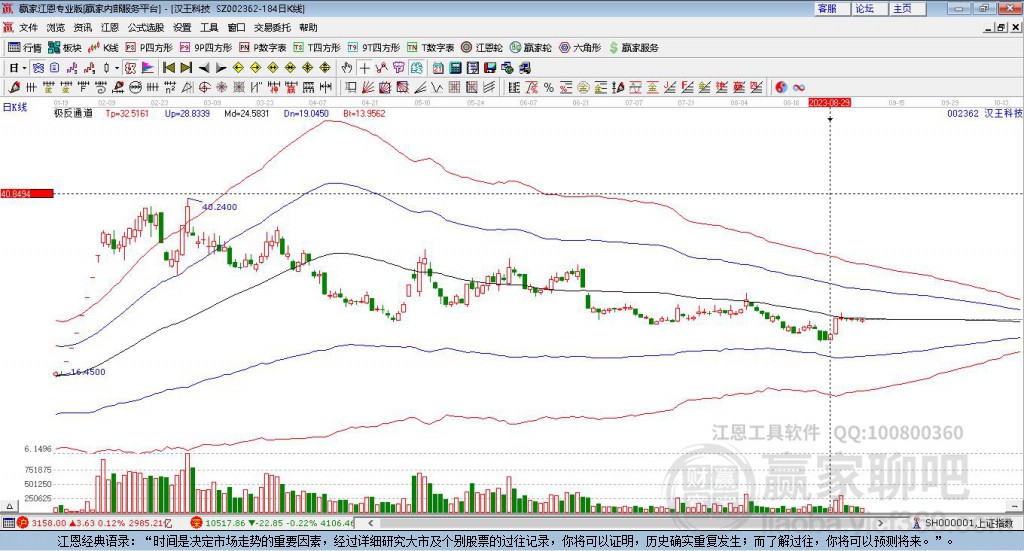Open the T四方形 tool
The width and height of the screenshot is (1024, 551).
pos(317,48)
